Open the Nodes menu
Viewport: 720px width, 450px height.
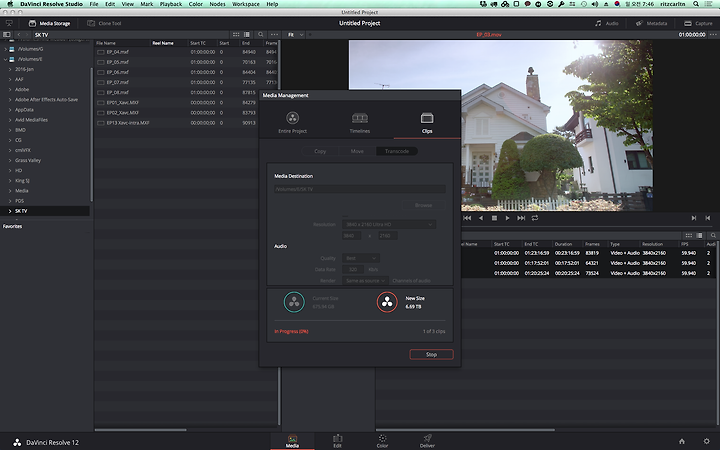pyautogui.click(x=217, y=4)
